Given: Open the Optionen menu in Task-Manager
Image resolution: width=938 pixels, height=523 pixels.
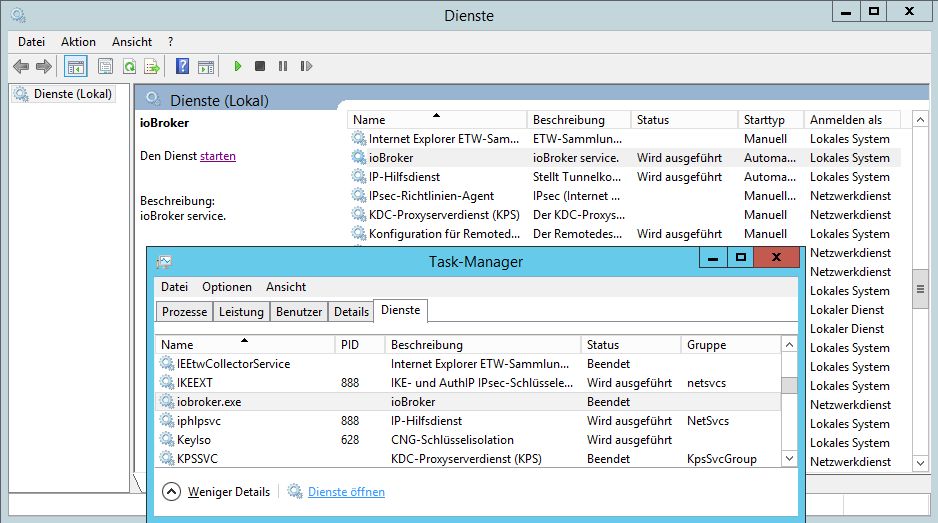Looking at the screenshot, I should (x=227, y=287).
